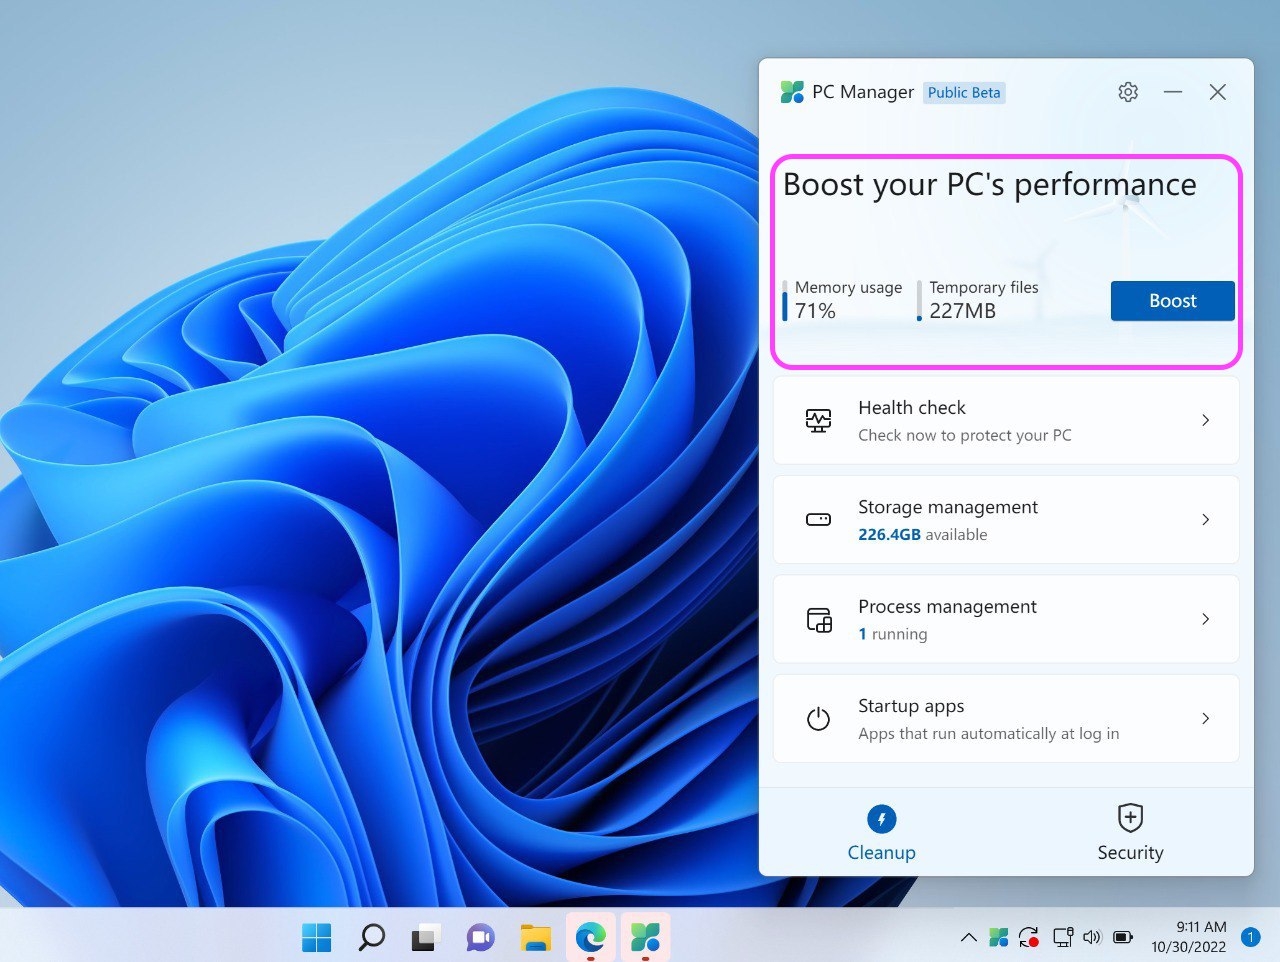Open the notification counter showing 1

point(1249,937)
